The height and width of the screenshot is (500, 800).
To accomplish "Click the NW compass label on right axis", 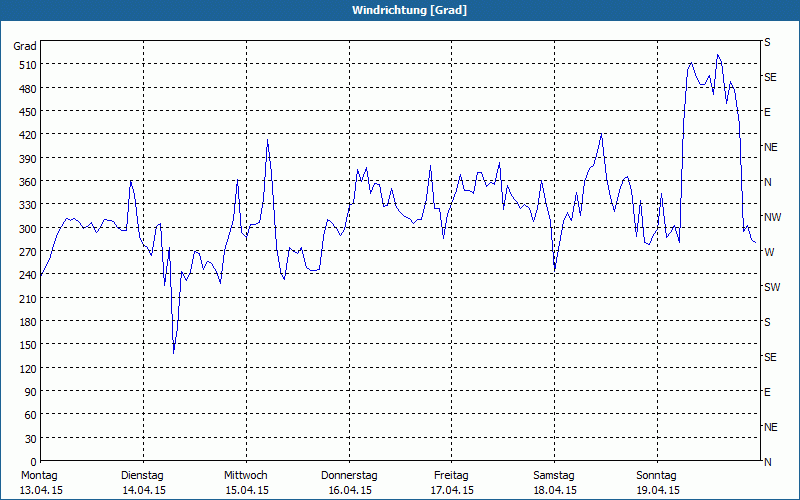I will (772, 217).
